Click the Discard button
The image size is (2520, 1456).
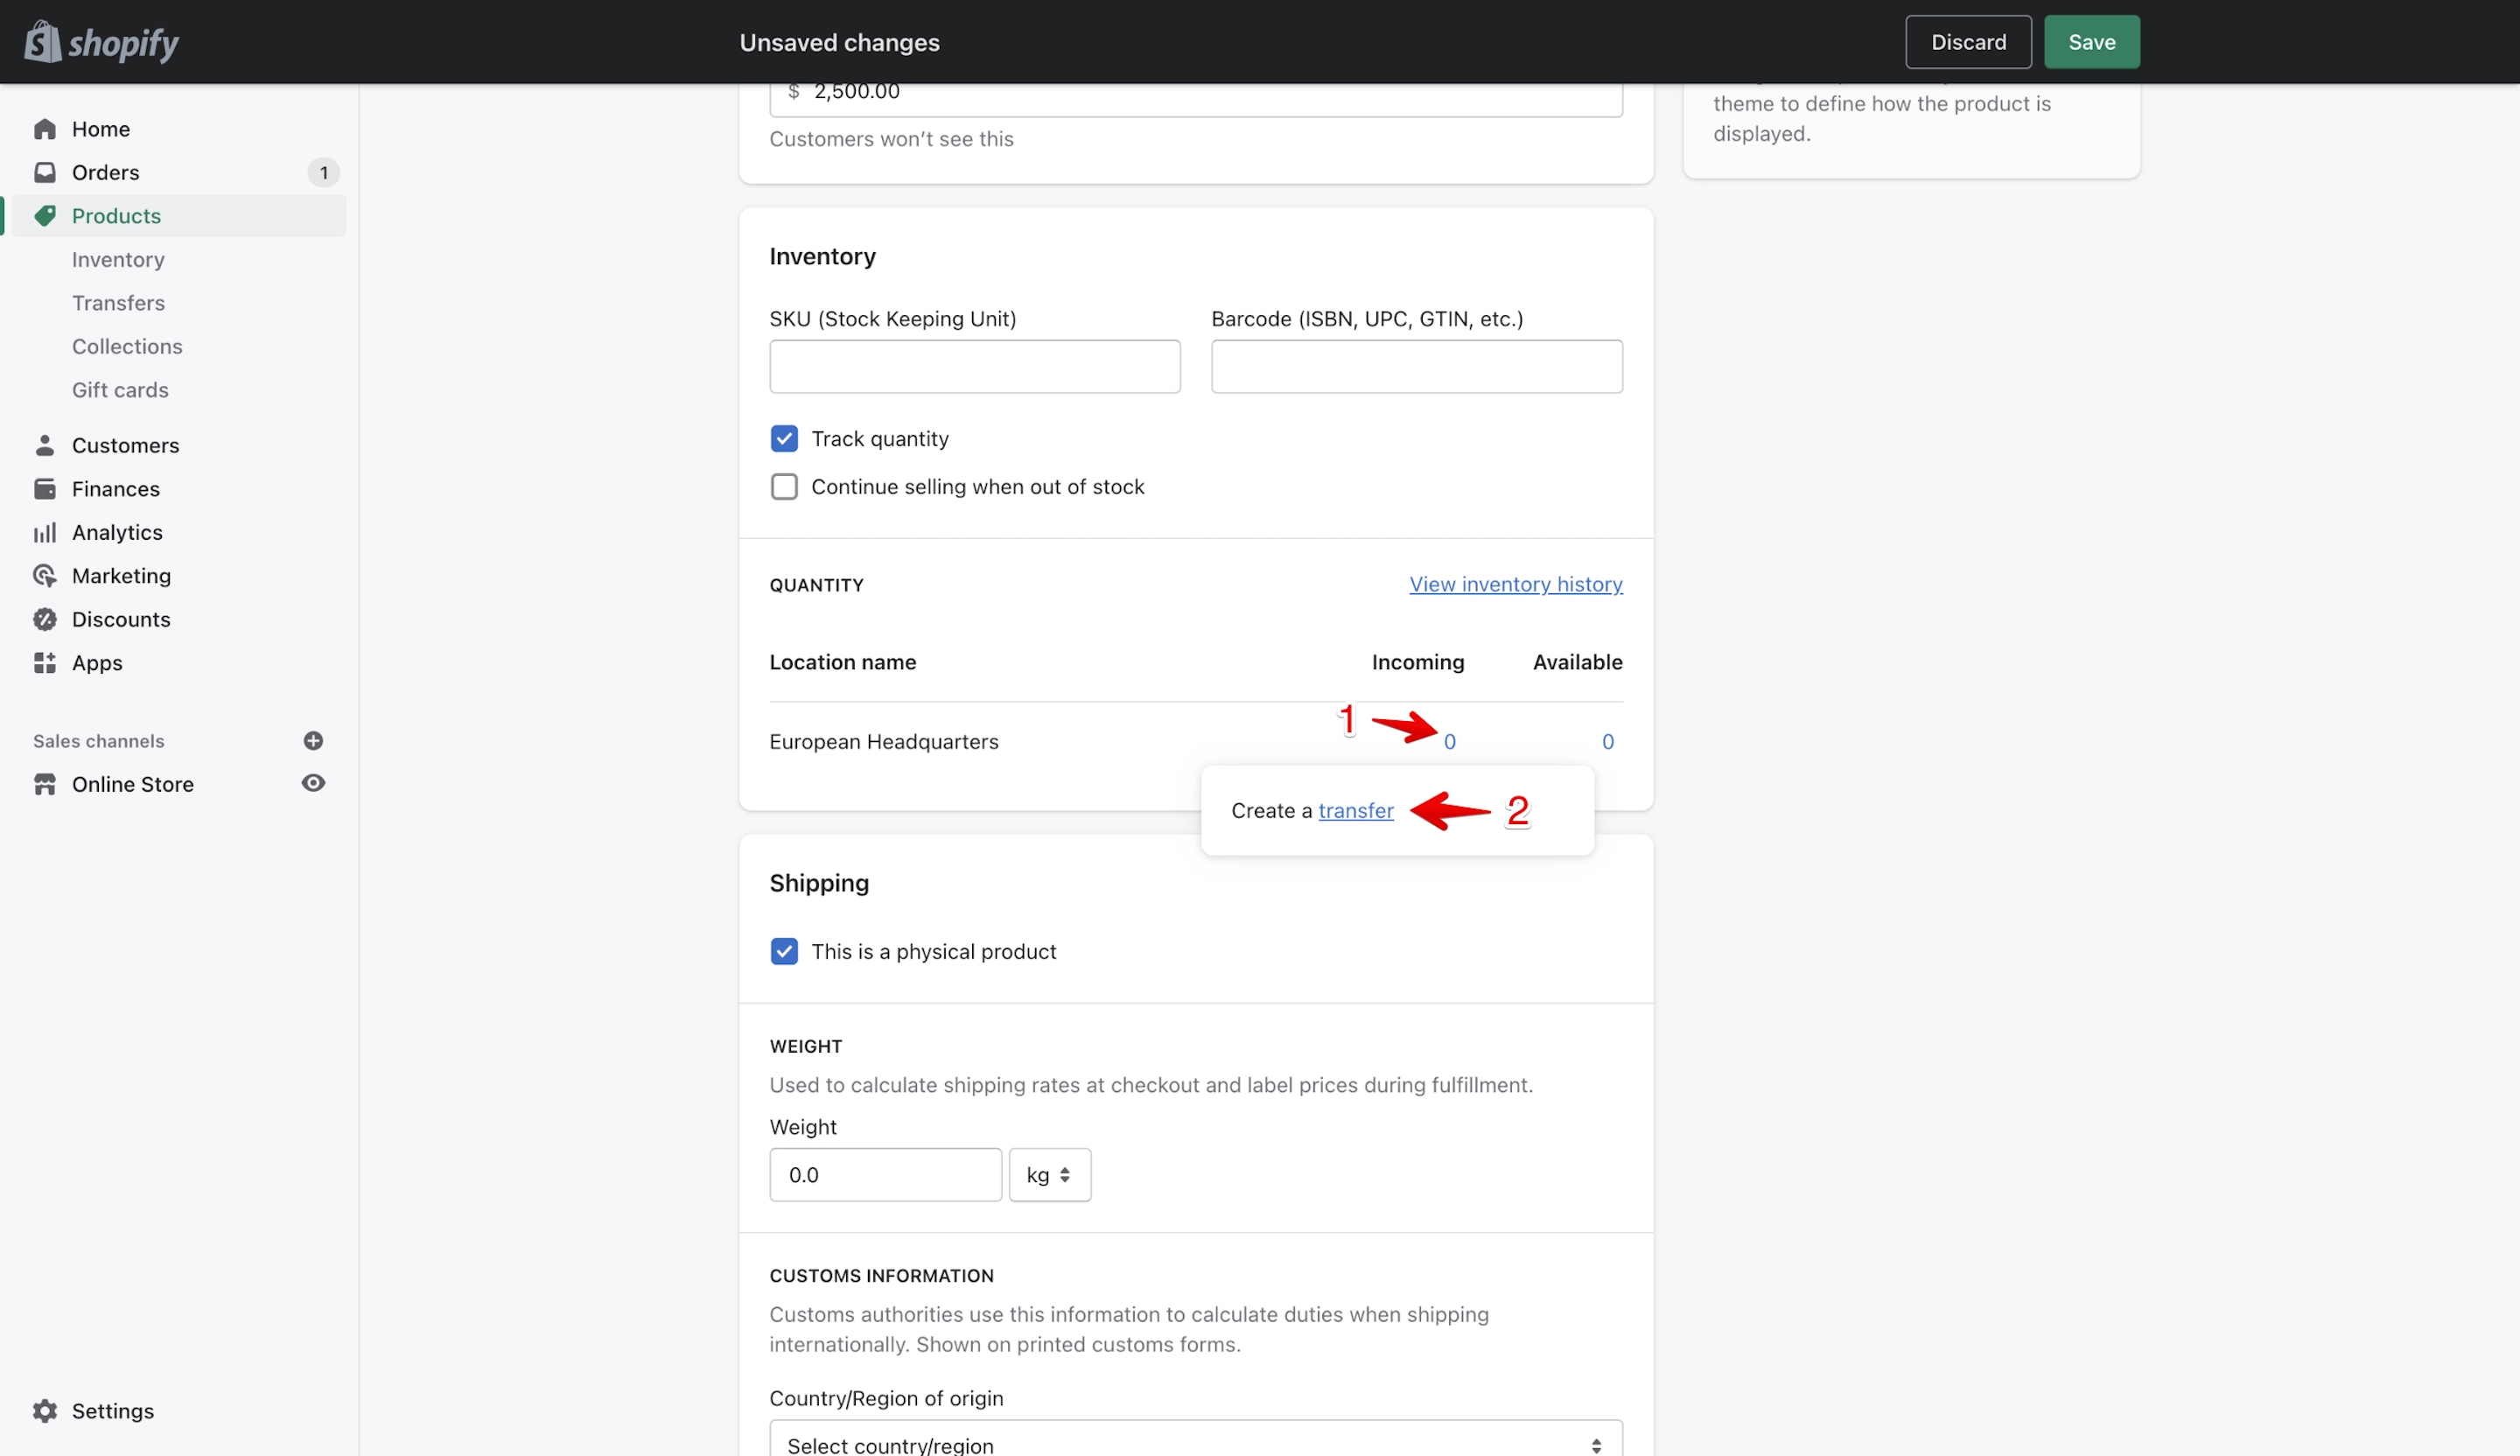1968,42
